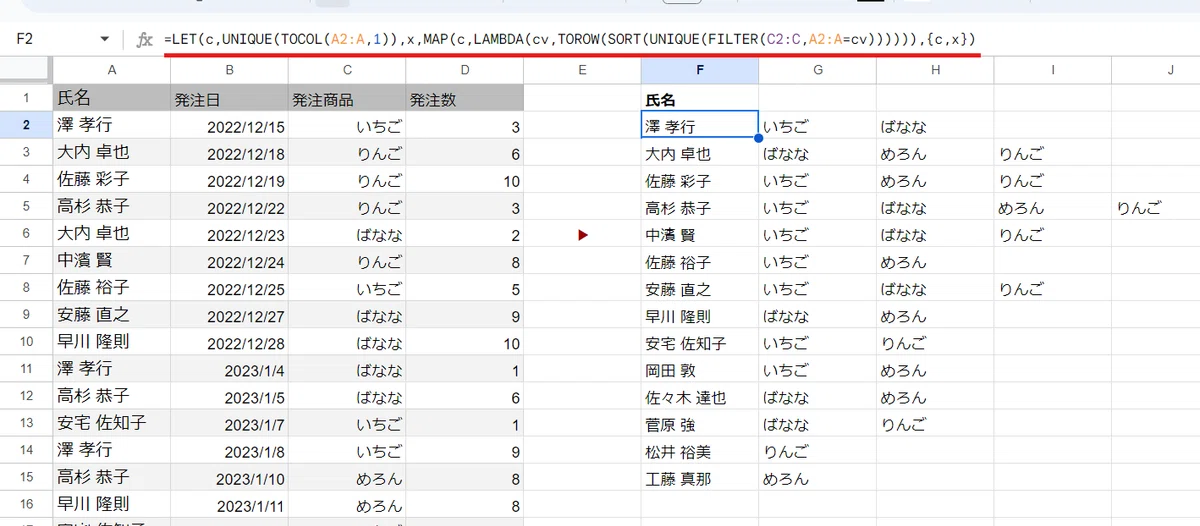Click ばなな in cell H2
This screenshot has width=1200, height=526.
tap(934, 127)
